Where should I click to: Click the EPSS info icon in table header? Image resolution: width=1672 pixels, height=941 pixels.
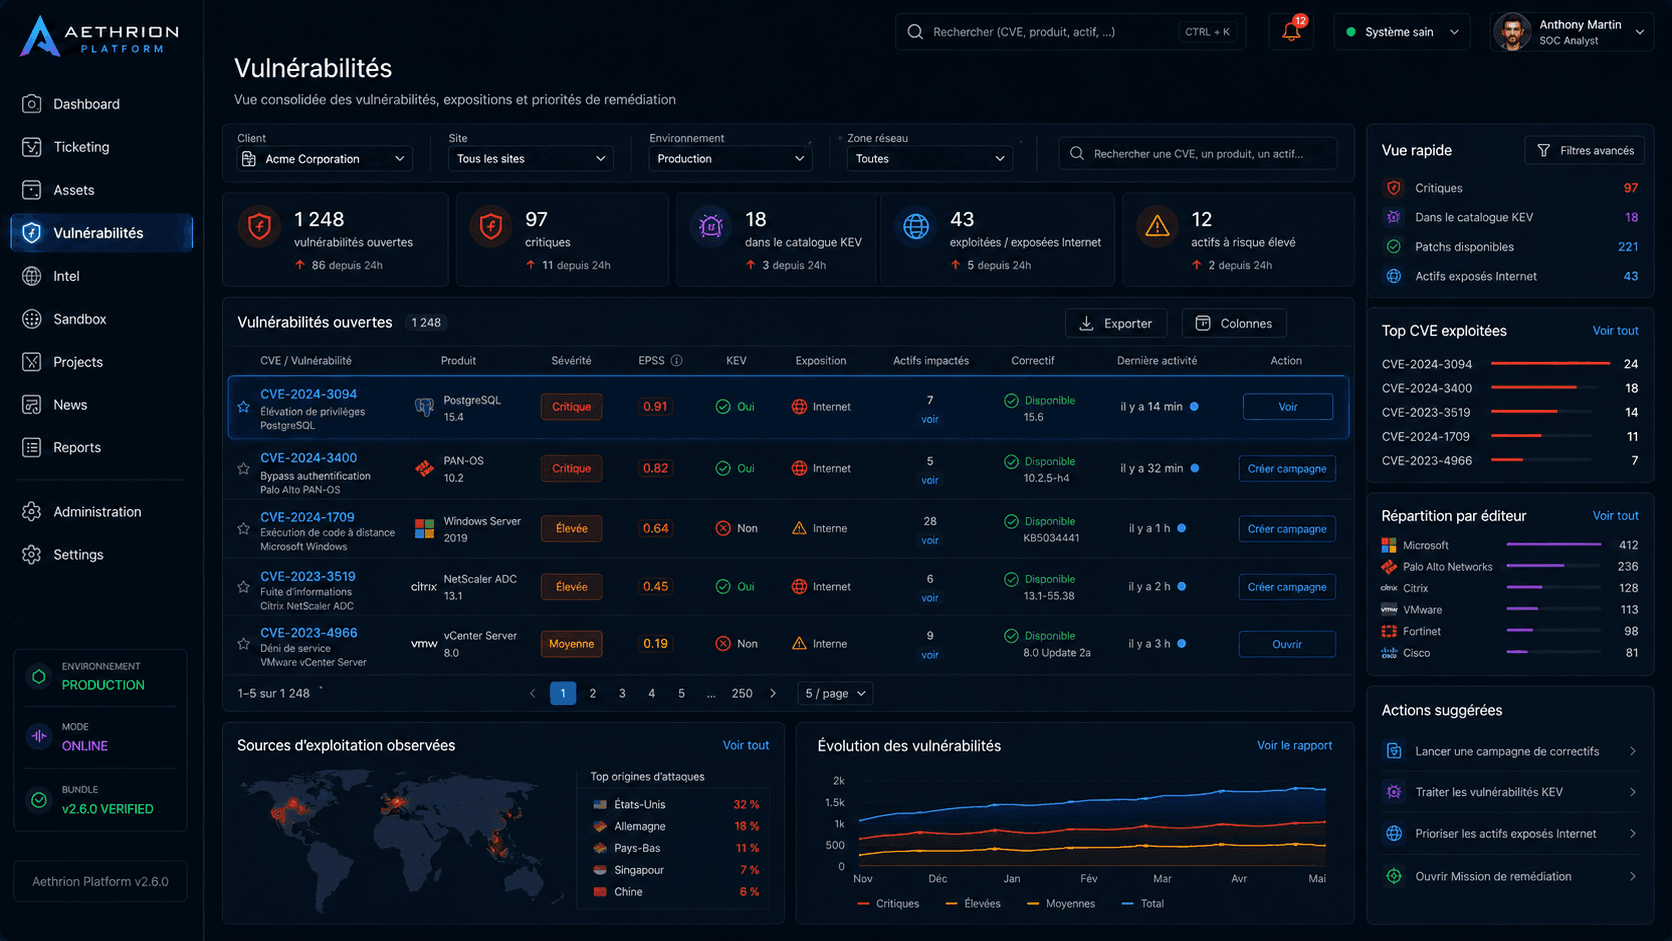click(676, 361)
